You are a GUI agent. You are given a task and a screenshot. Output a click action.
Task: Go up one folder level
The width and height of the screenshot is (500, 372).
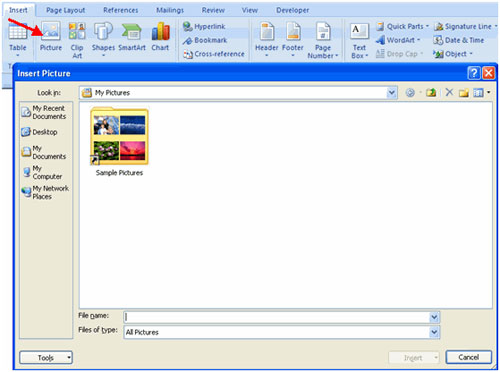(x=431, y=92)
